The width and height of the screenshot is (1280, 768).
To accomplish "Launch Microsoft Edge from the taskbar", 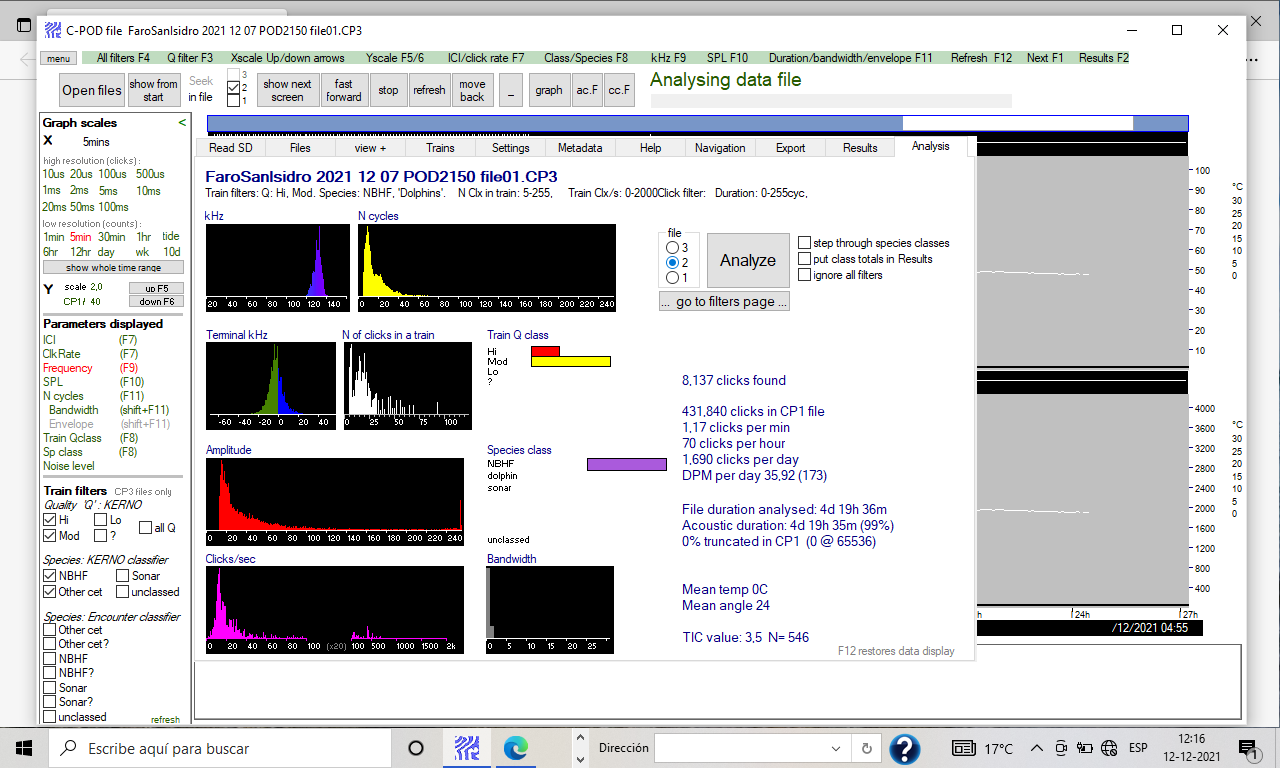I will tap(516, 748).
